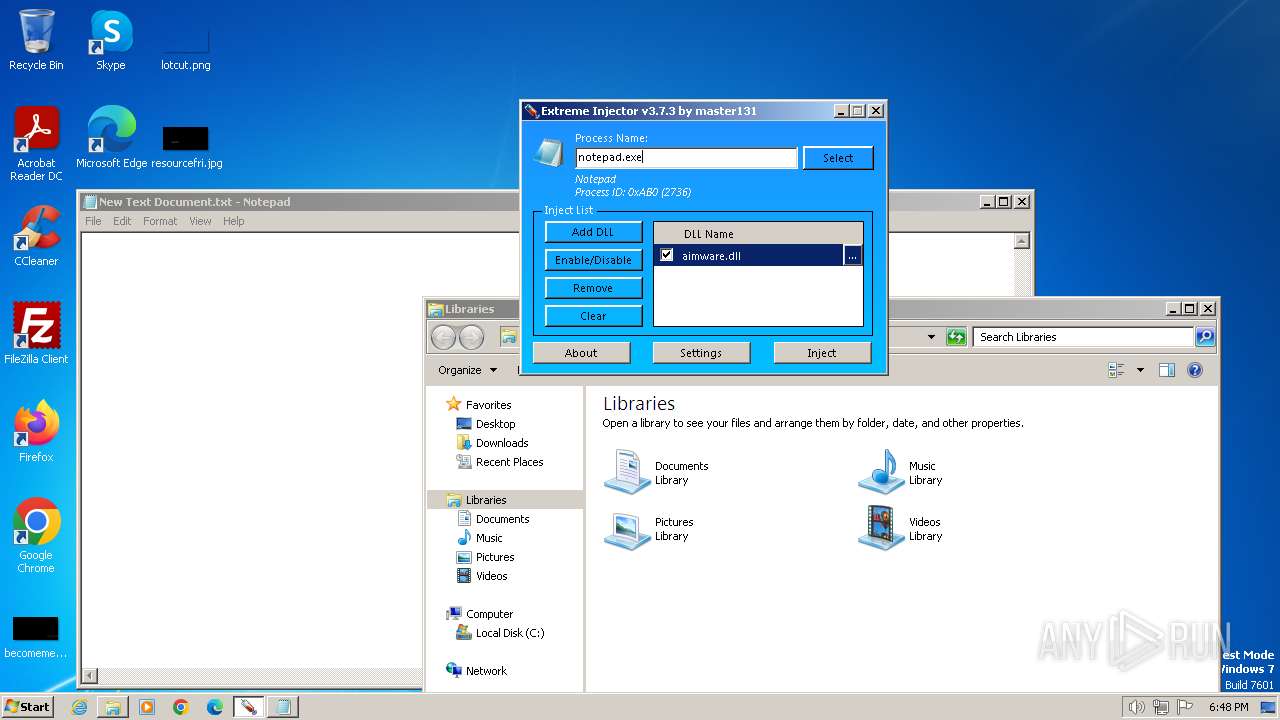This screenshot has height=720, width=1280.
Task: Select Libraries in the navigation pane
Action: [x=486, y=500]
